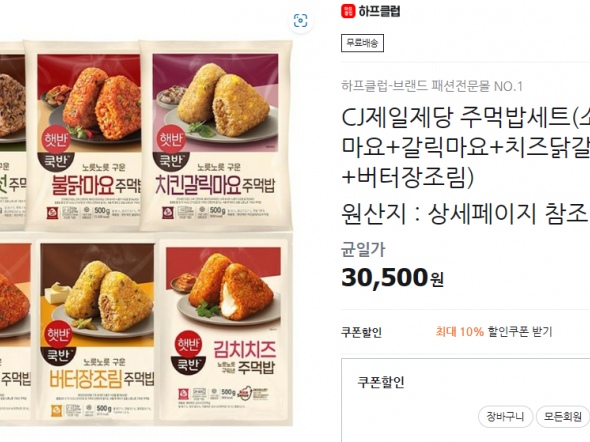Click the 햇반 logo on 불닭마요 package

[56, 139]
